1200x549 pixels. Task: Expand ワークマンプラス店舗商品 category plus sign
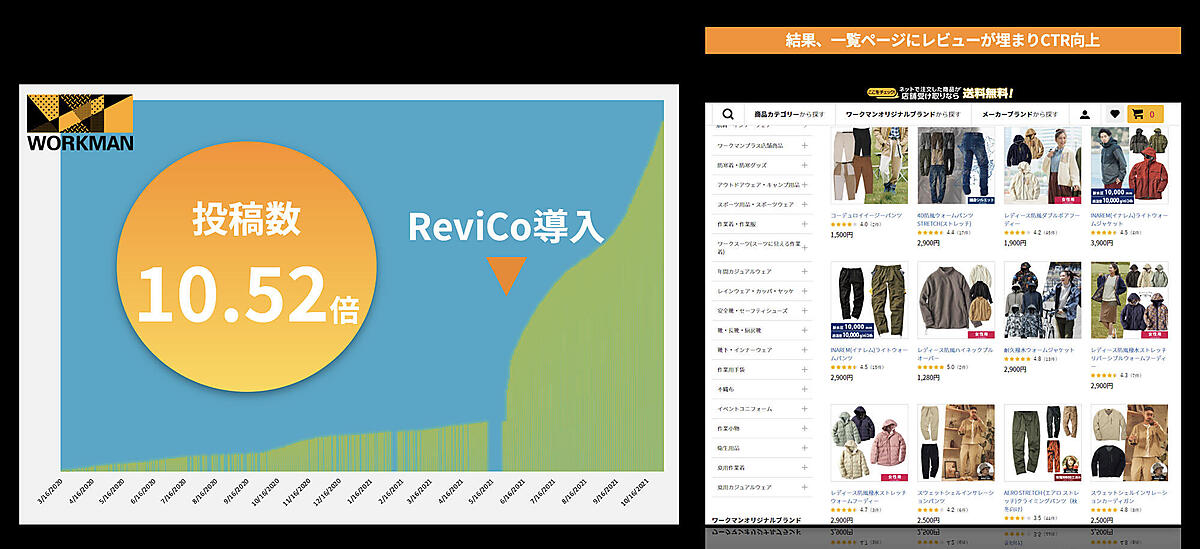804,146
